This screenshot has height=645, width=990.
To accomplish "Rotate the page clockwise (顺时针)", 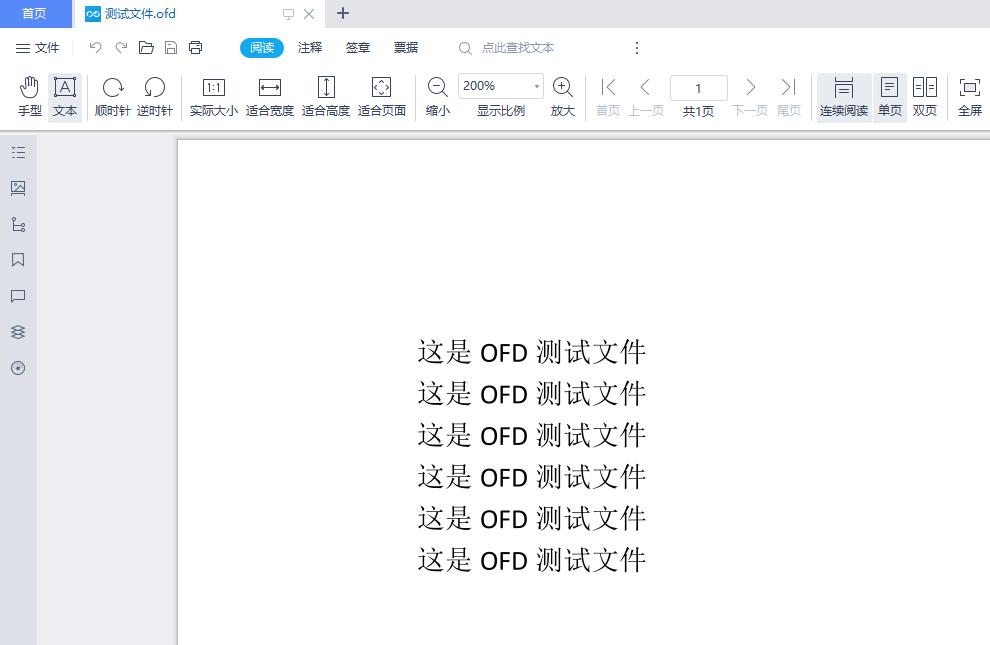I will 113,96.
